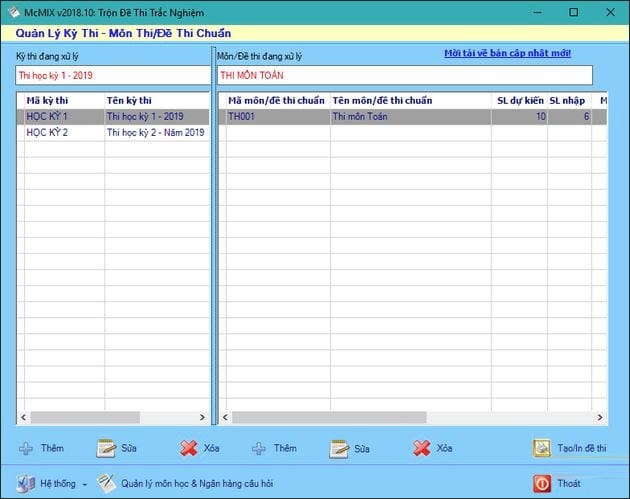Click the Sửa notepad icon for subjects

[x=339, y=448]
